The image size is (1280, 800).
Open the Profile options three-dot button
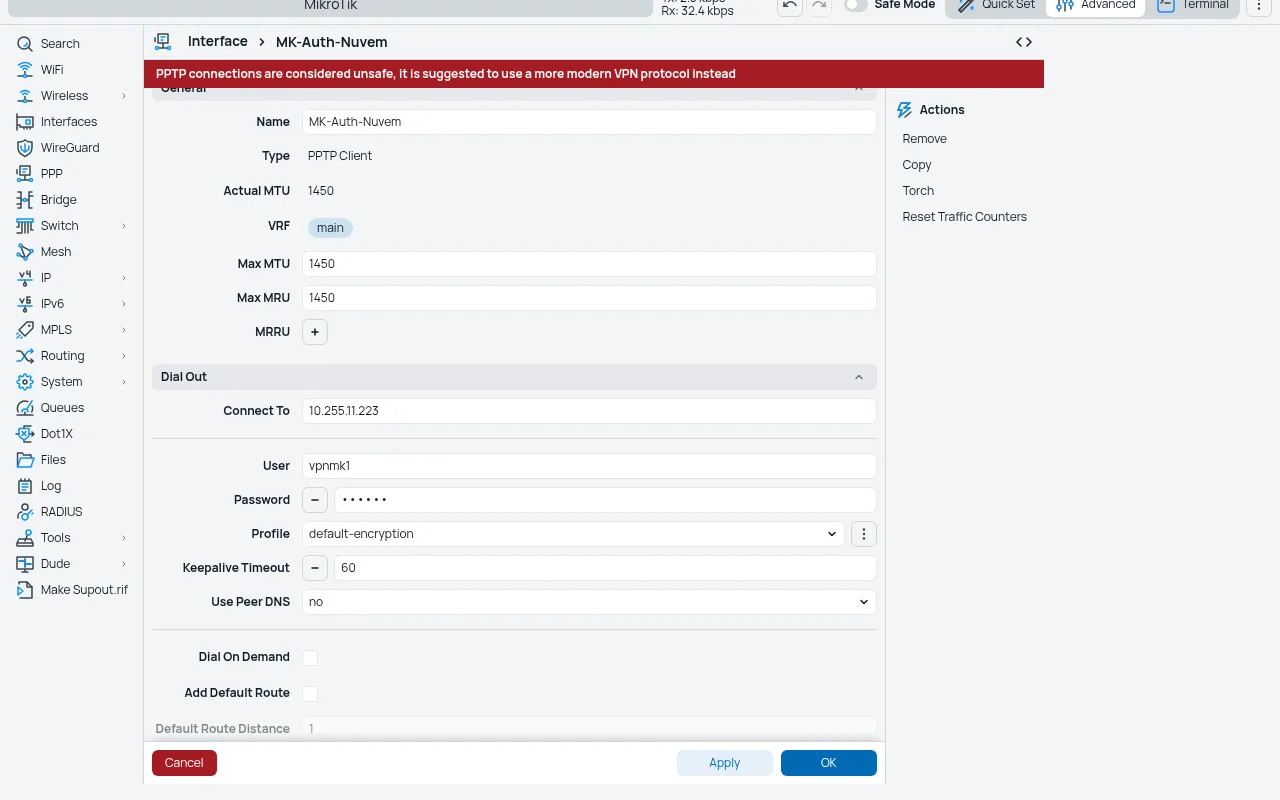864,534
